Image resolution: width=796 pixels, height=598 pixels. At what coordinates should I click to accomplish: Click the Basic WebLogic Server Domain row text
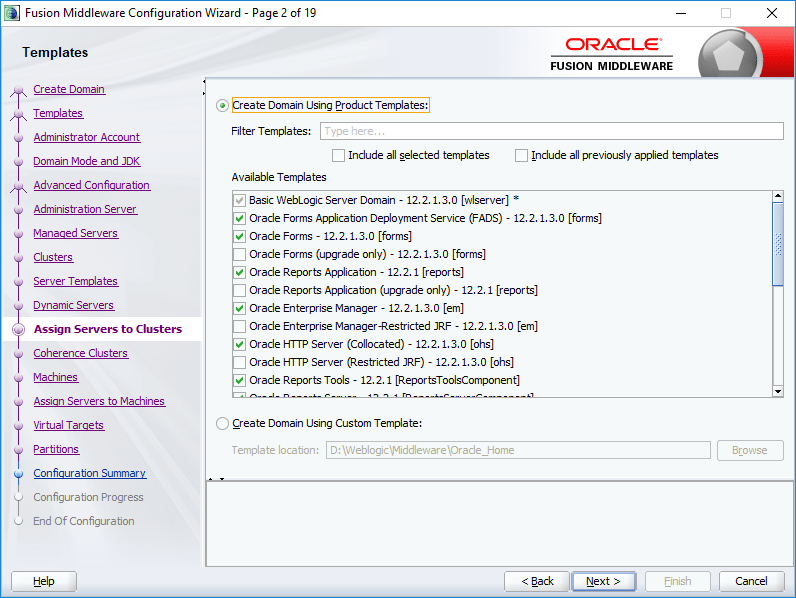pos(384,200)
